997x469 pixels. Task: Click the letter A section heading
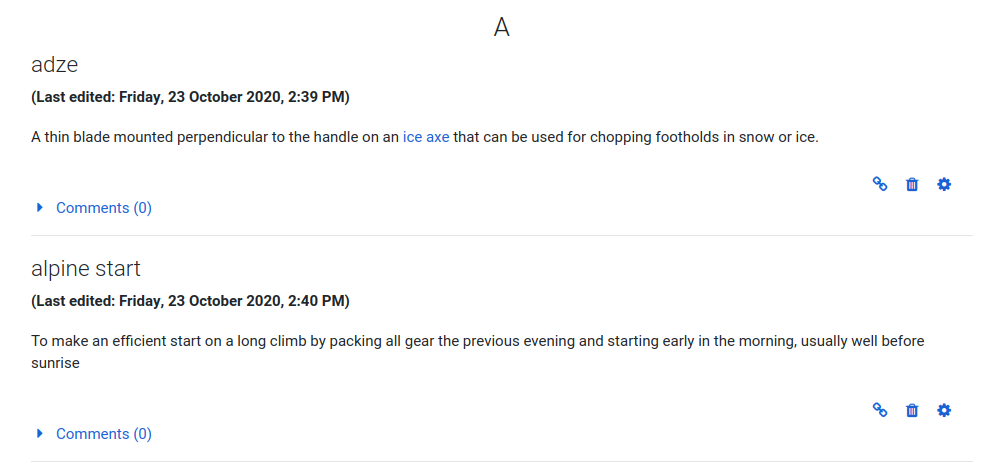[x=502, y=27]
